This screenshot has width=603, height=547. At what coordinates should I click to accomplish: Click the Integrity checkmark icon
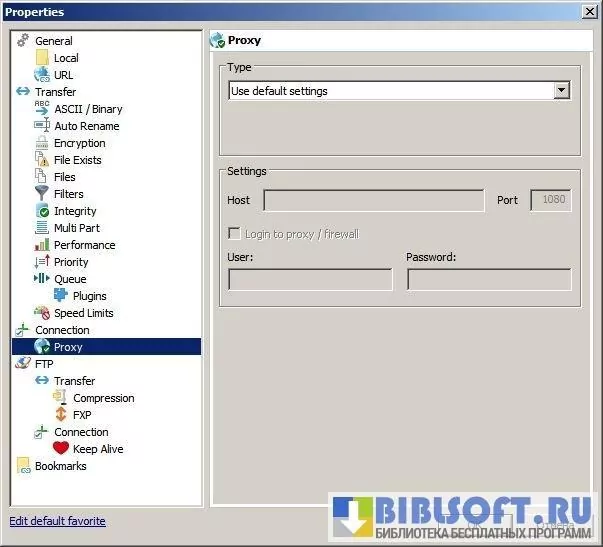[x=42, y=211]
